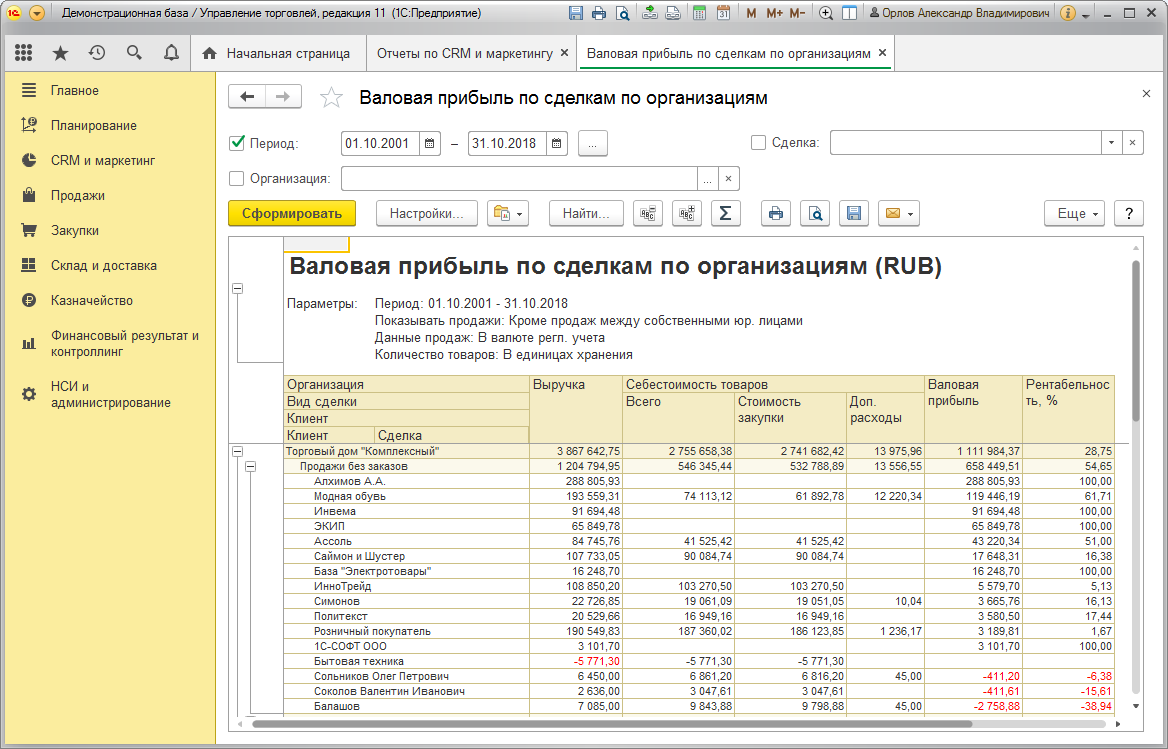Open the sections menu grid icon
This screenshot has height=749, width=1168.
24,53
